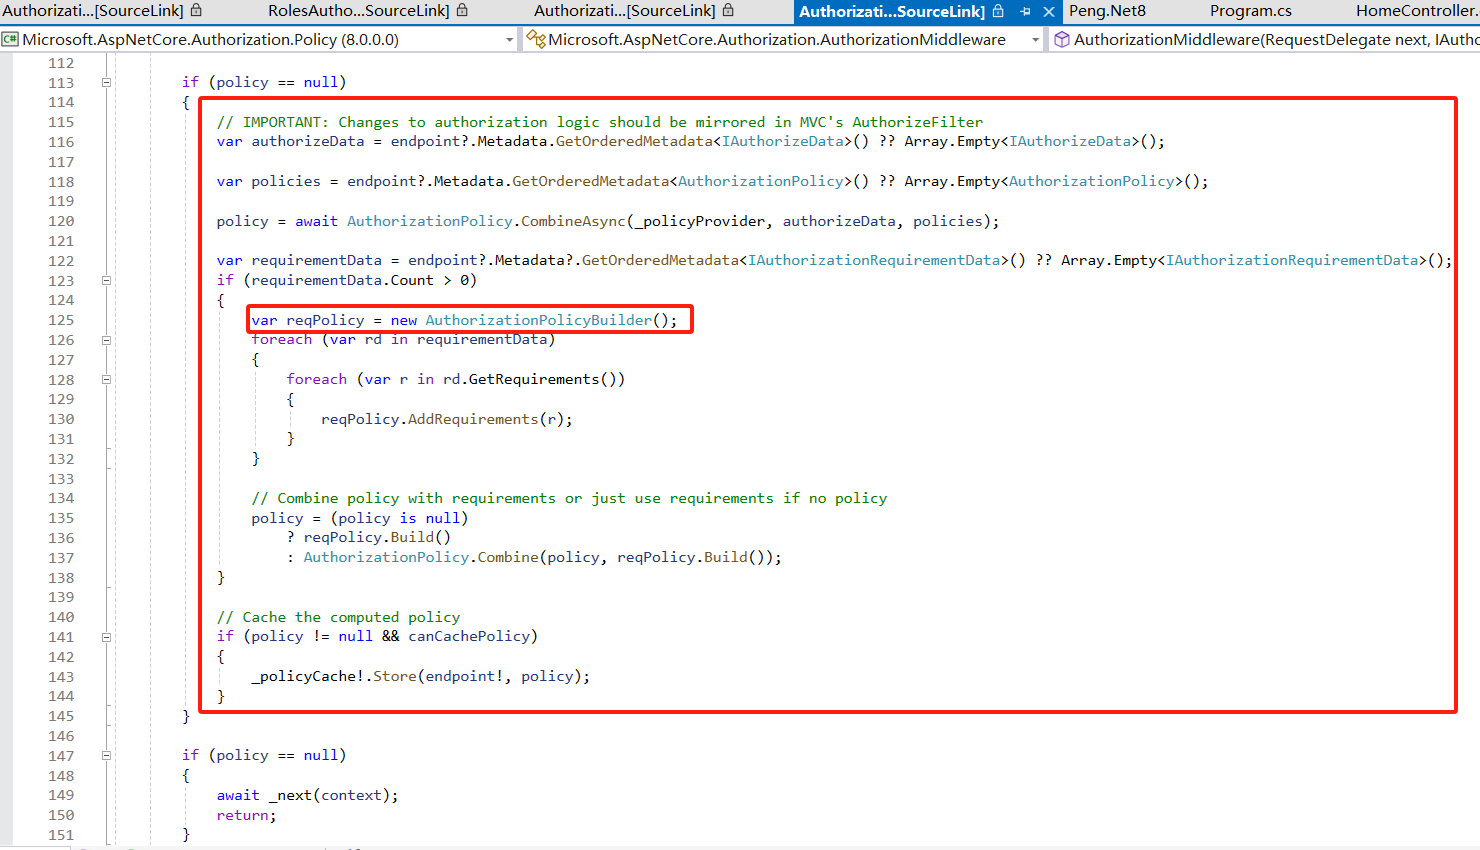Viewport: 1480px width, 850px height.
Task: Click the class icon beside AuthorizationMiddleware type name
Action: click(536, 39)
